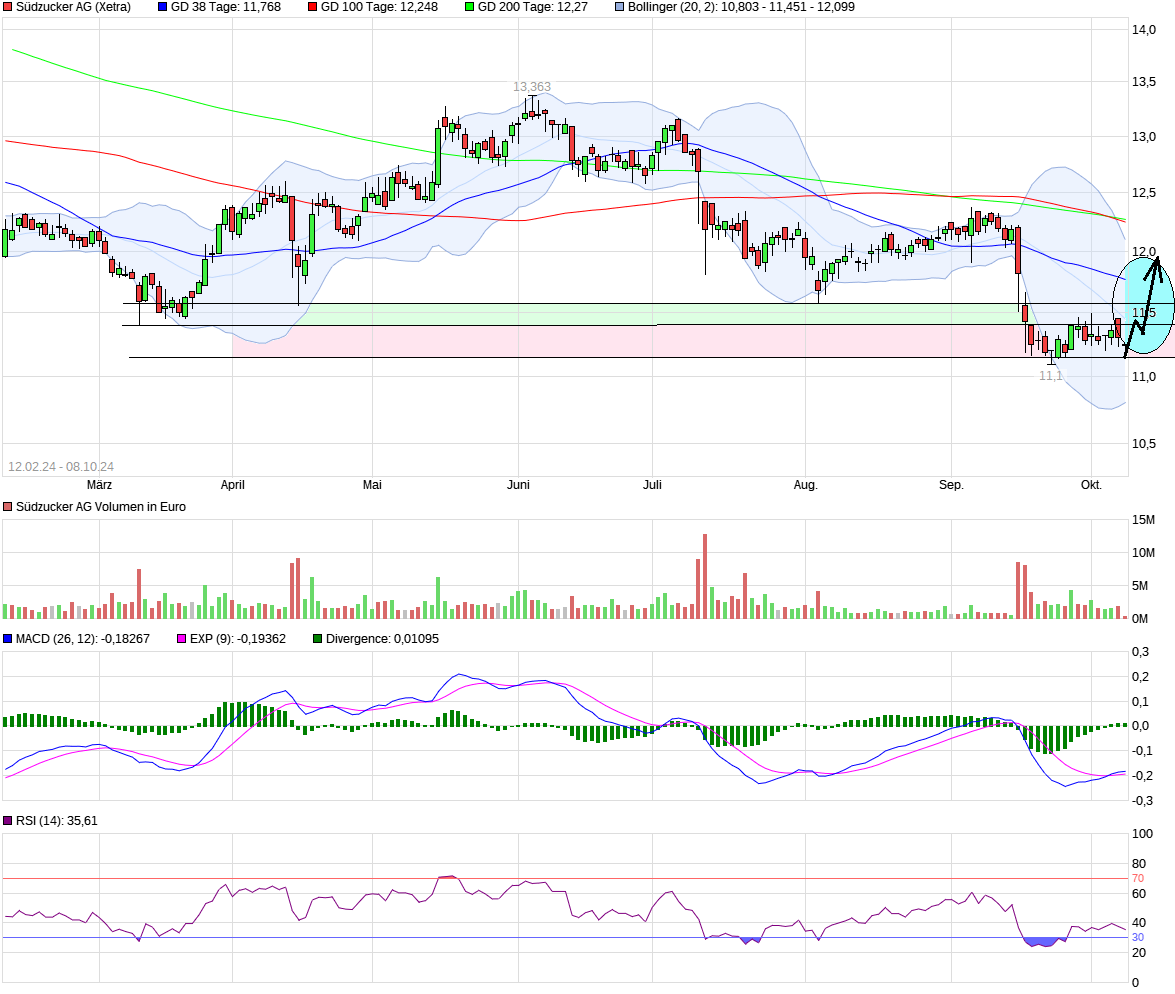Screen dimensions: 1175x994
Task: Click the blue MACD legend square
Action: pyautogui.click(x=7, y=639)
